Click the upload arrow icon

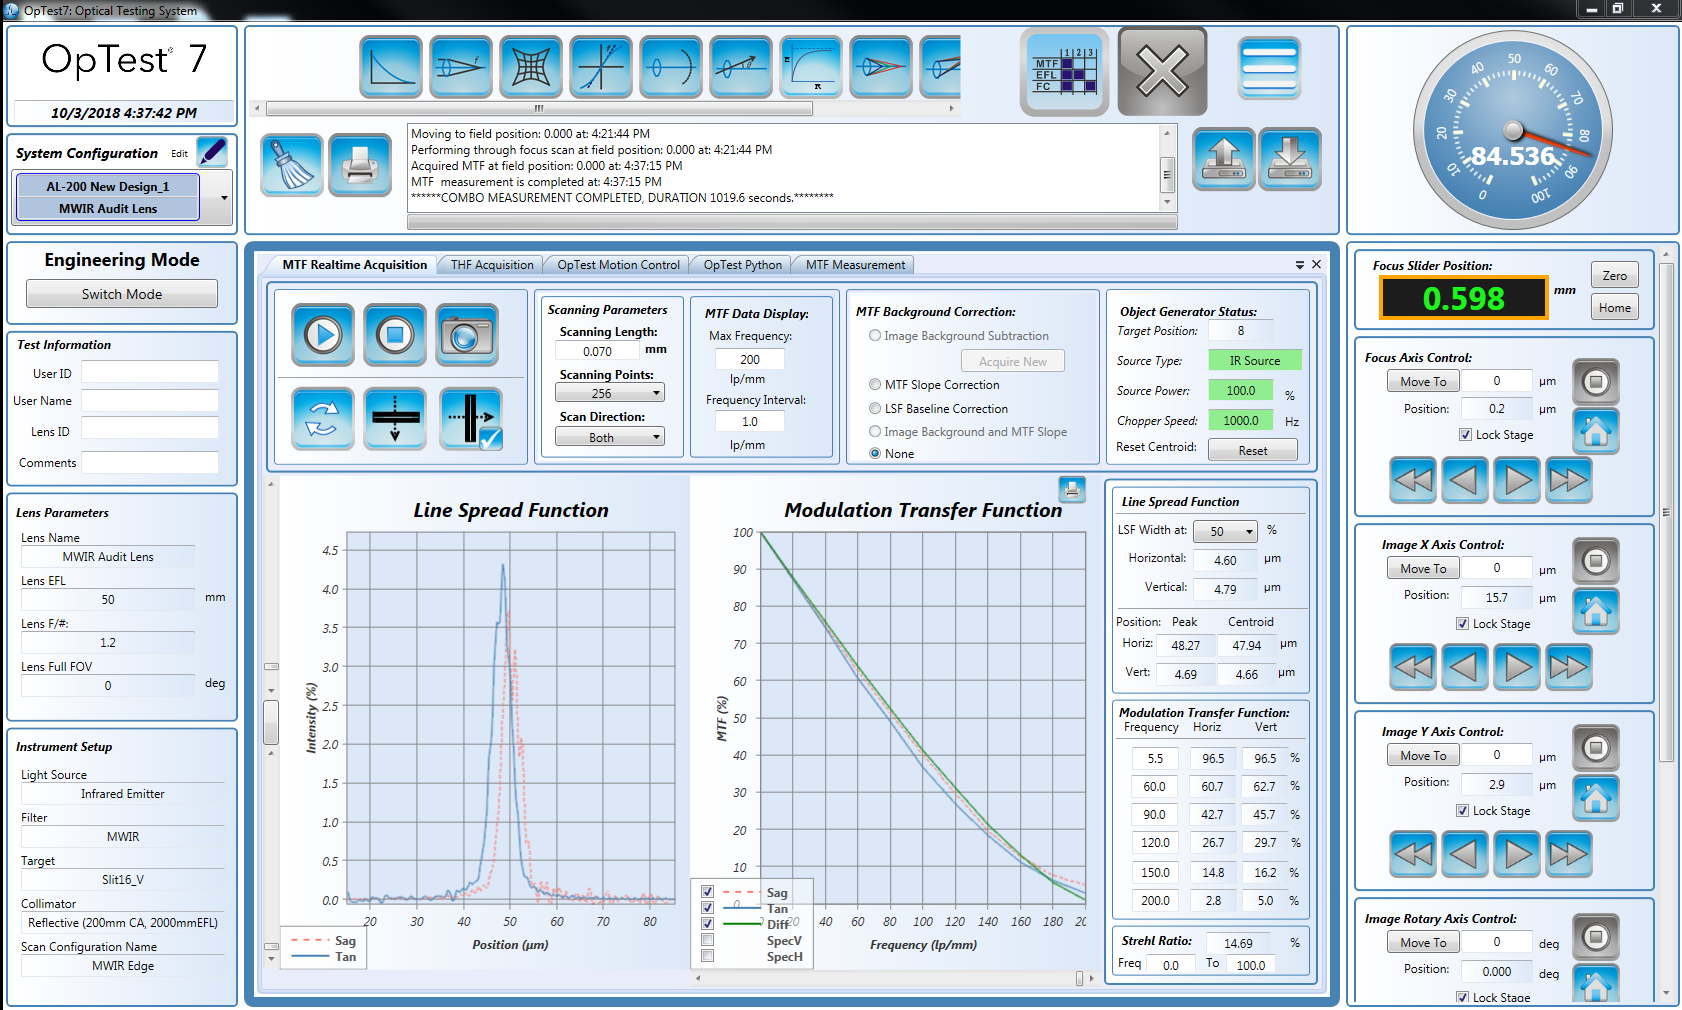(x=1224, y=159)
